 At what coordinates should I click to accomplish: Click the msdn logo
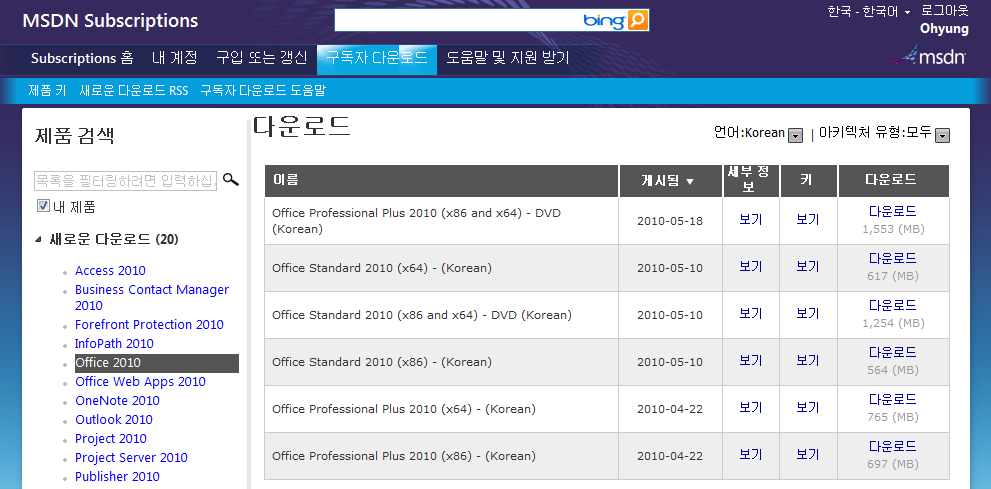click(x=929, y=56)
